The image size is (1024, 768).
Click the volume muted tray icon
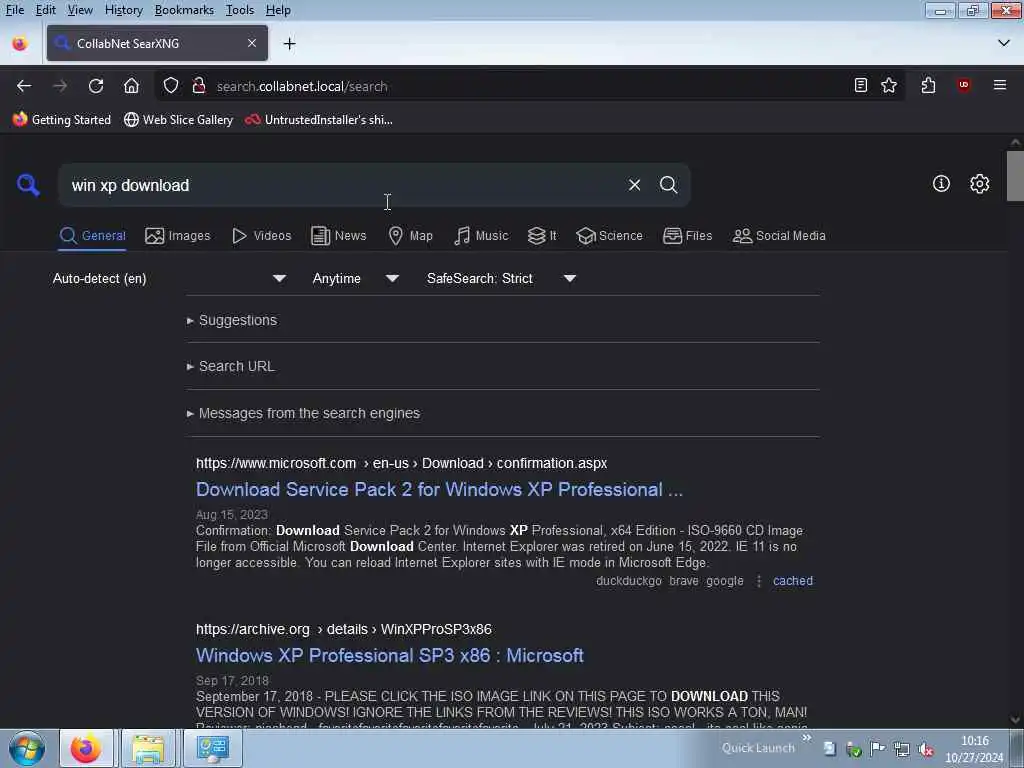(925, 749)
